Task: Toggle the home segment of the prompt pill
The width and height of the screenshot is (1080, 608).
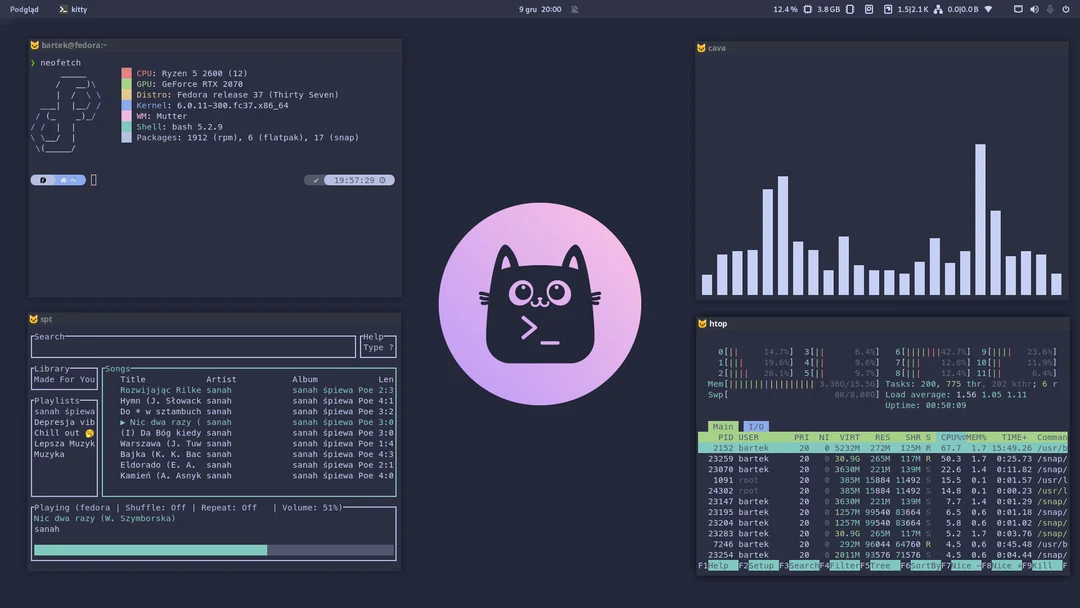Action: tap(63, 180)
